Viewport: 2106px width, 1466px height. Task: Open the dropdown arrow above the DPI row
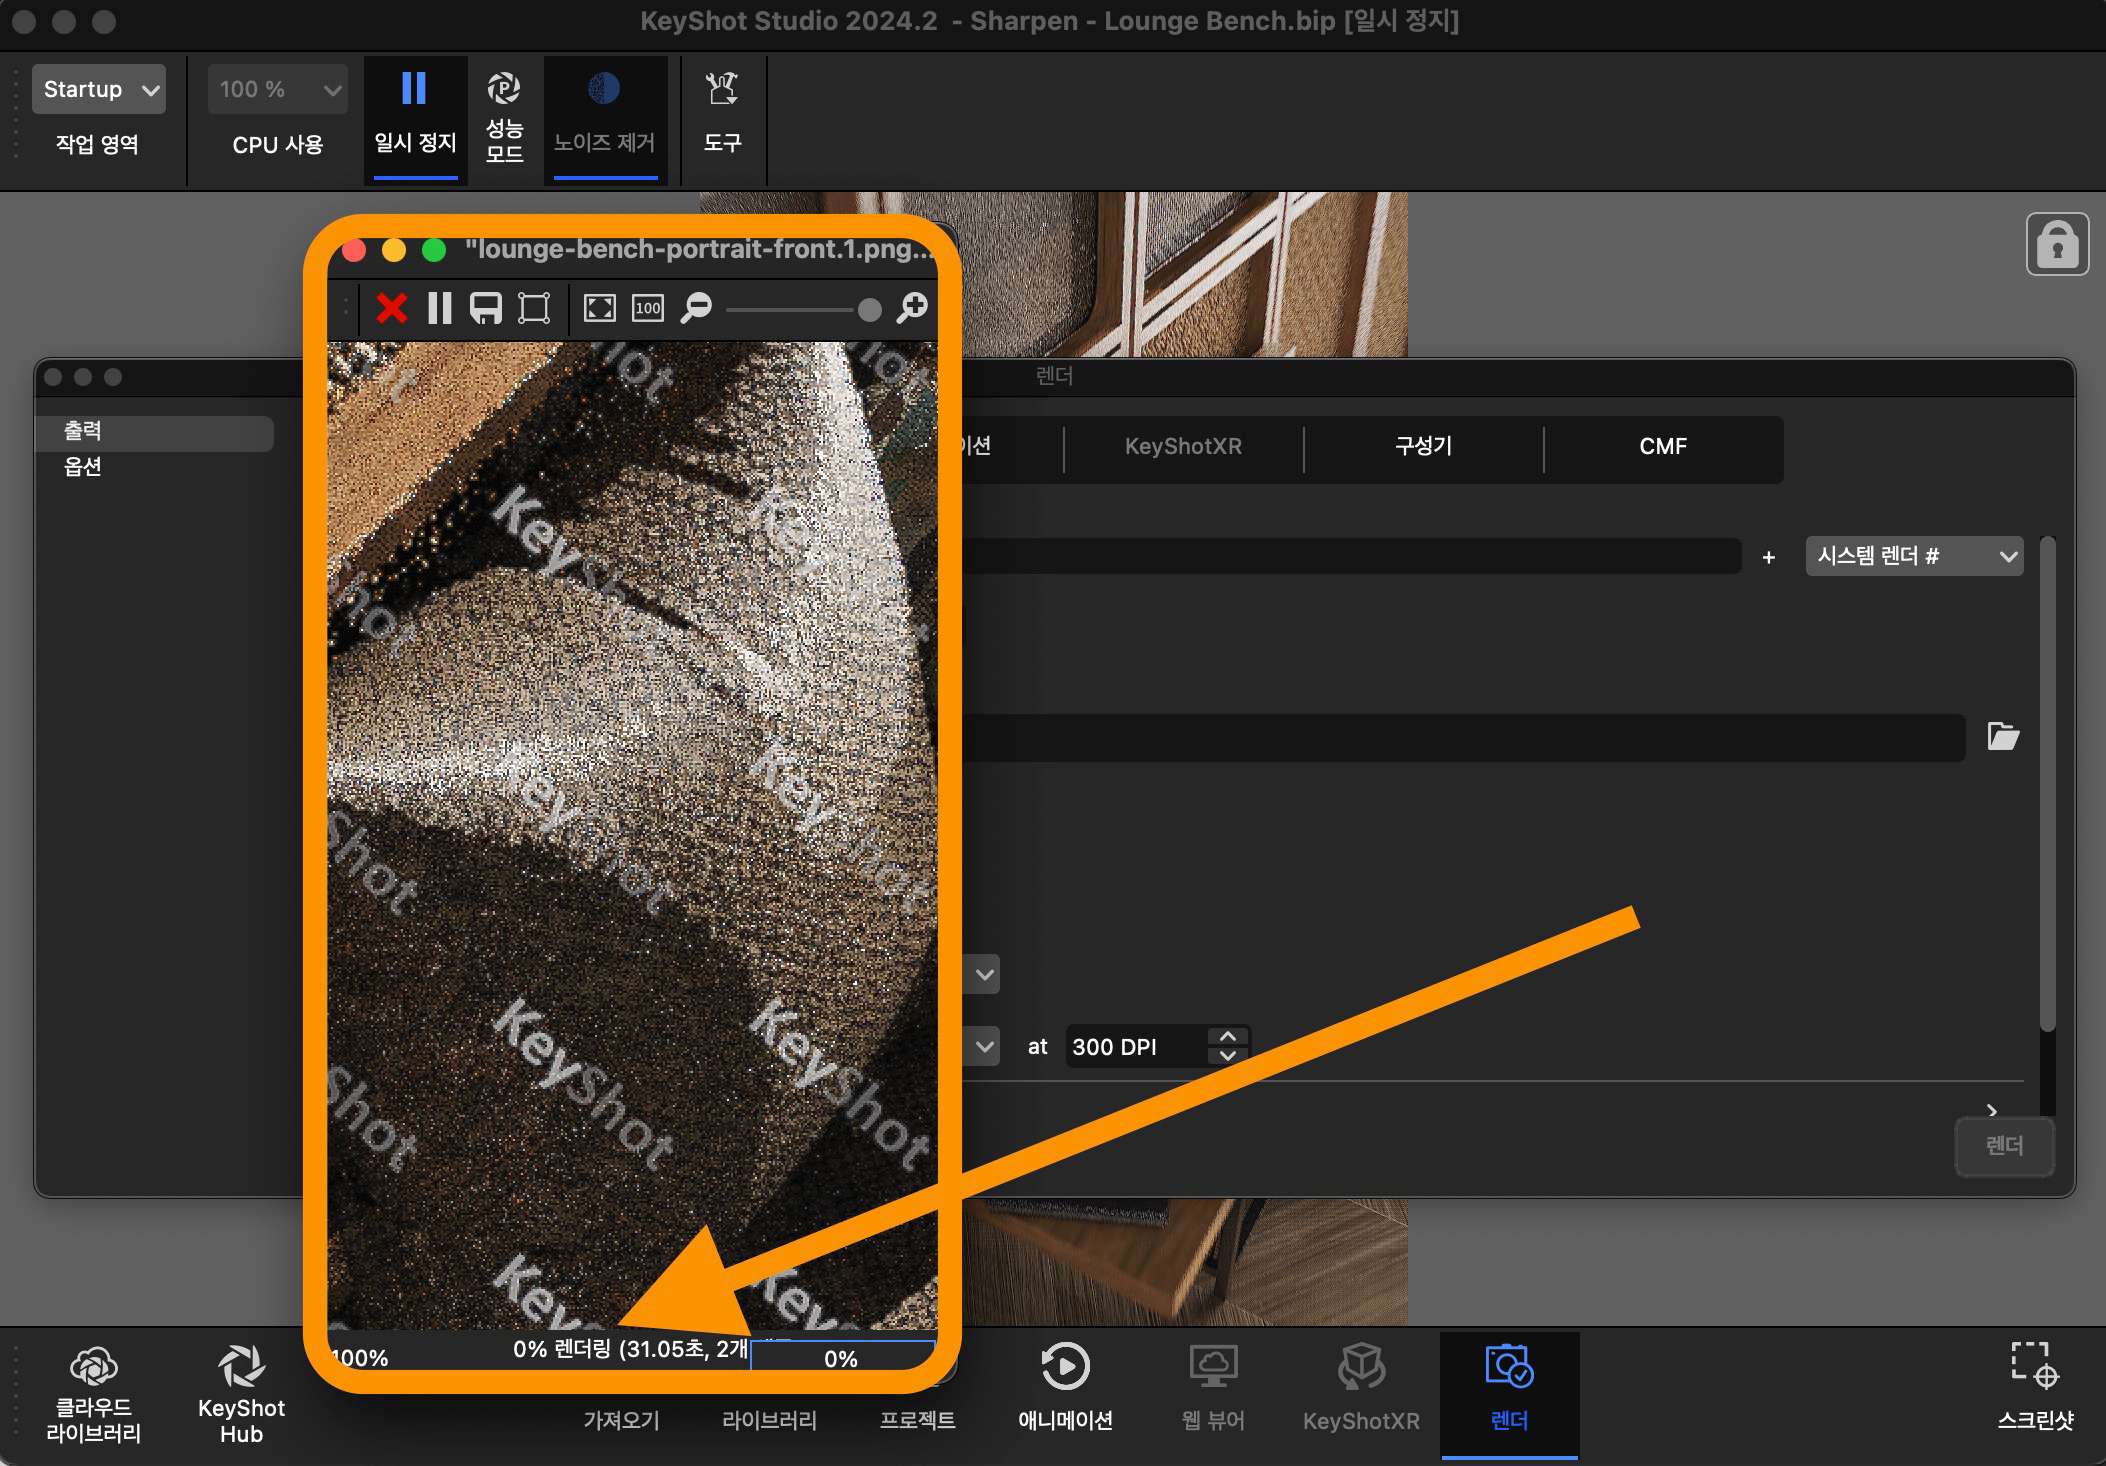point(984,974)
